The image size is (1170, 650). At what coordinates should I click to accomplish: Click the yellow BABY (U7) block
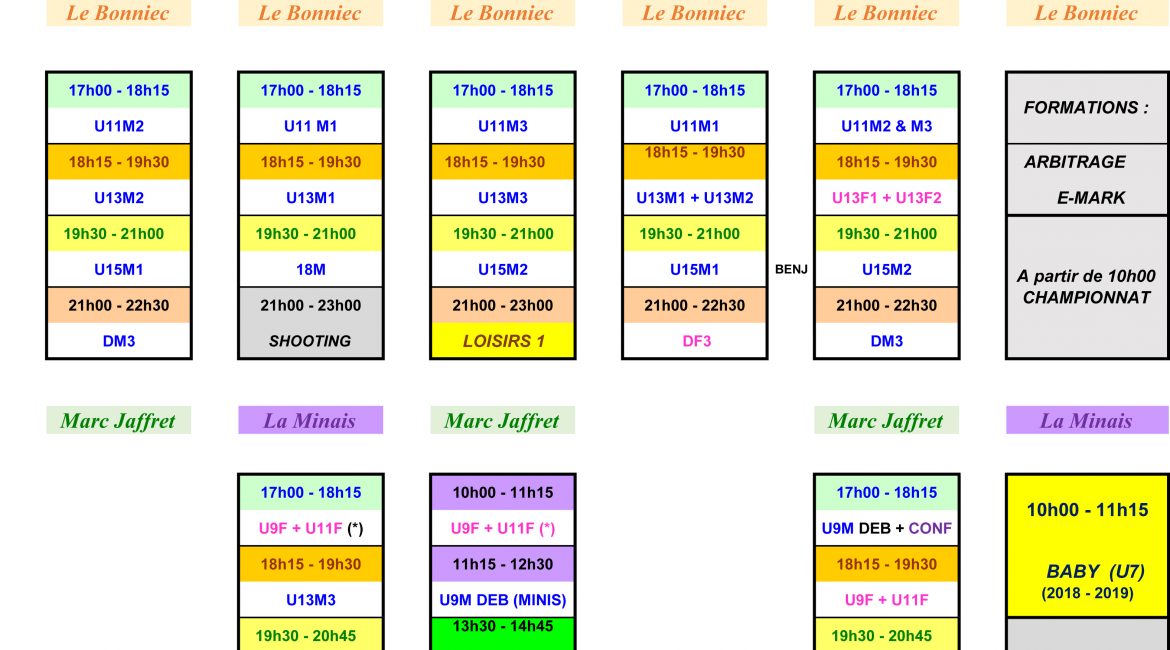tap(1086, 545)
